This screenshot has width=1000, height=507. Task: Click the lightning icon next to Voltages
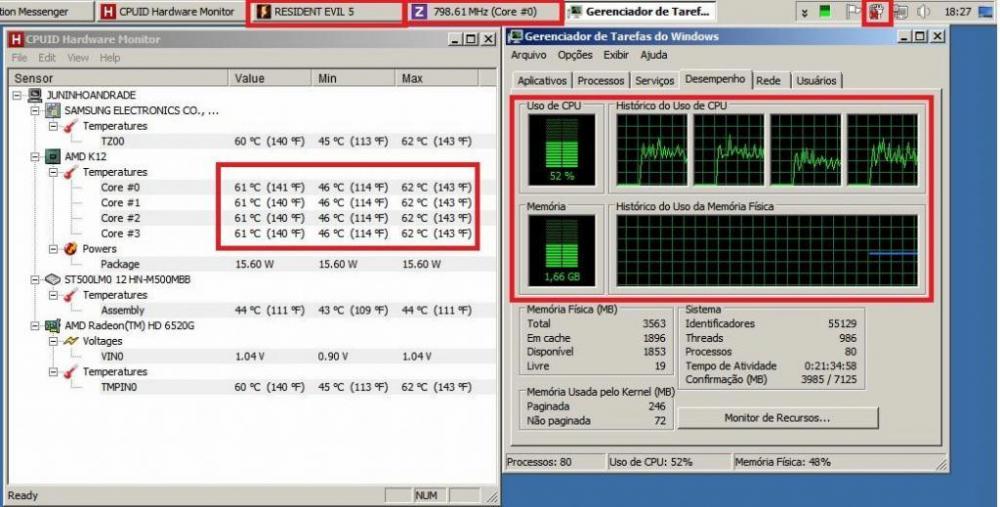click(71, 341)
